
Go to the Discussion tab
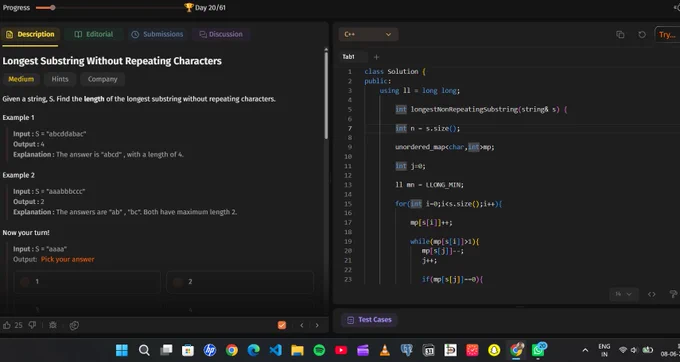221,34
